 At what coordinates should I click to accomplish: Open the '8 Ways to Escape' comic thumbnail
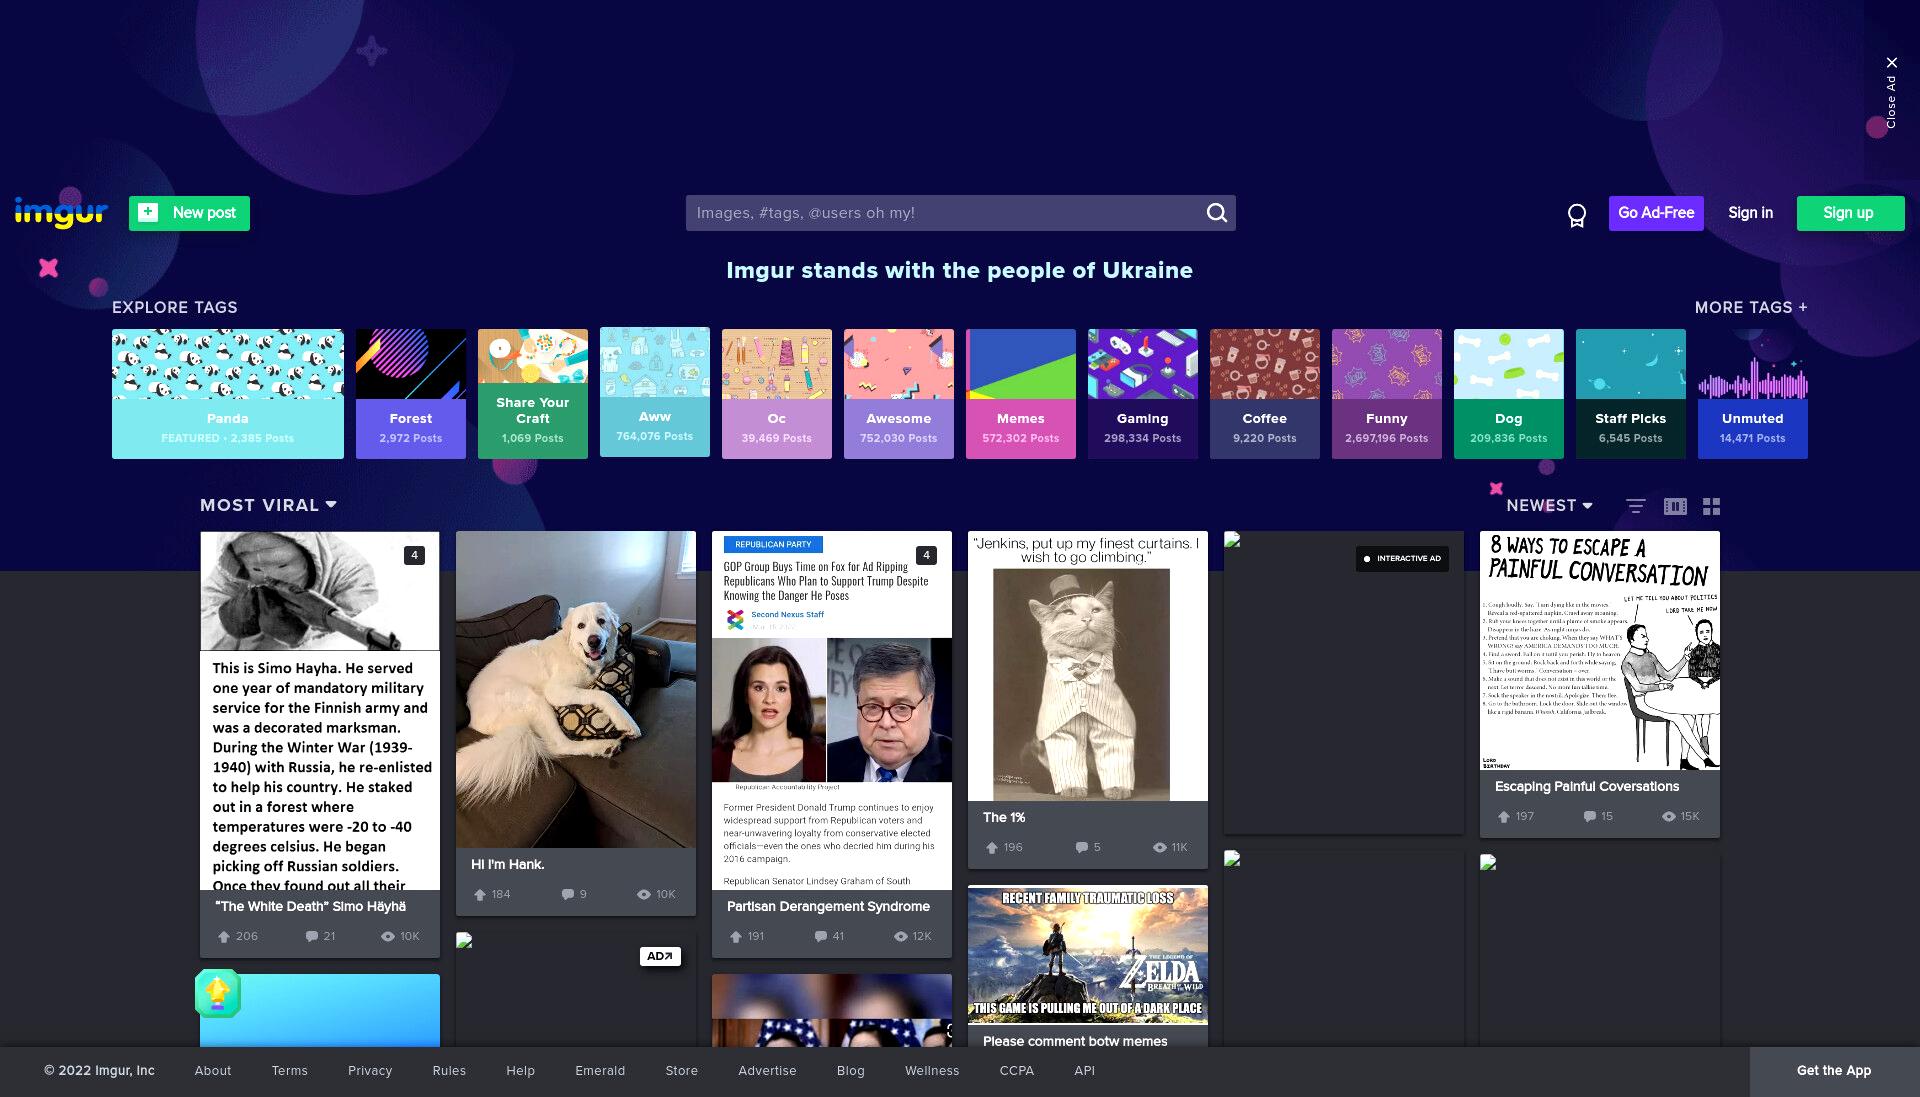[1600, 651]
